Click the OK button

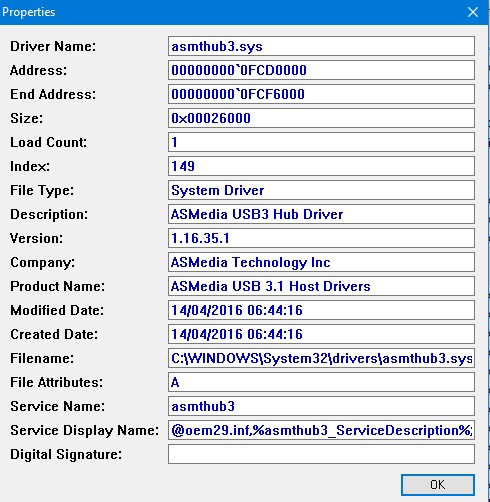coord(438,484)
